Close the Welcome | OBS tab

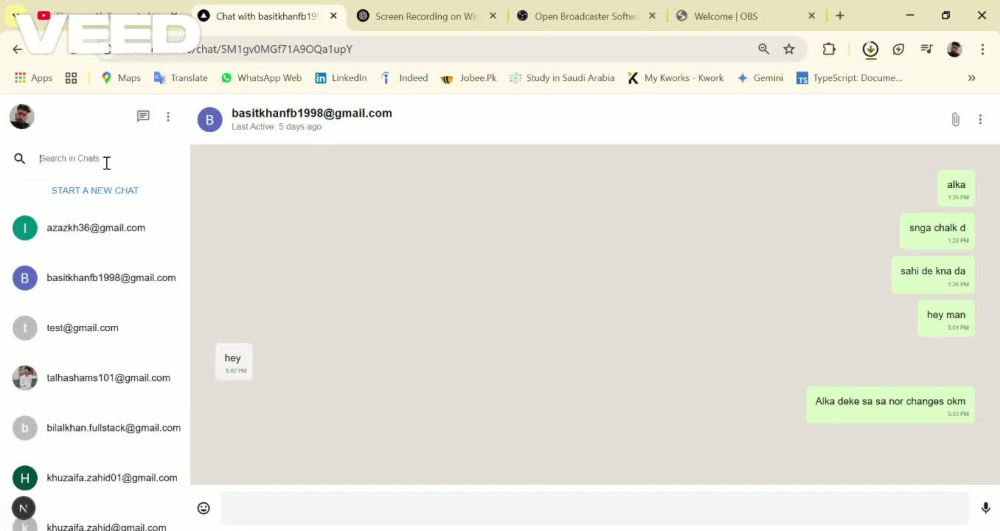811,16
